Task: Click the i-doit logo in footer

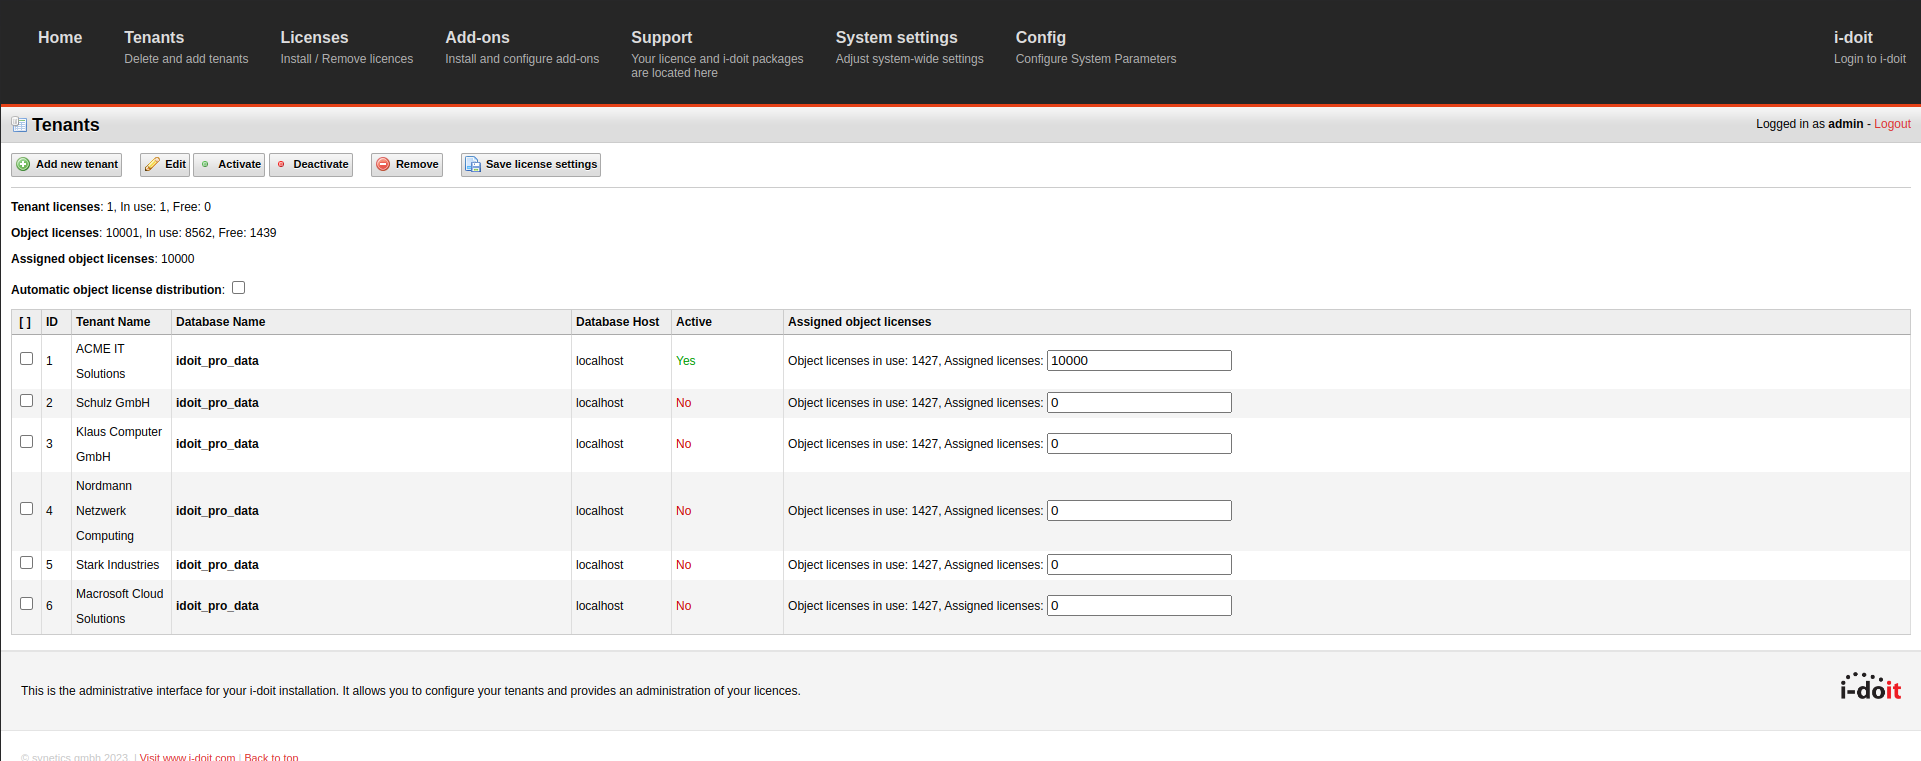Action: pyautogui.click(x=1870, y=687)
